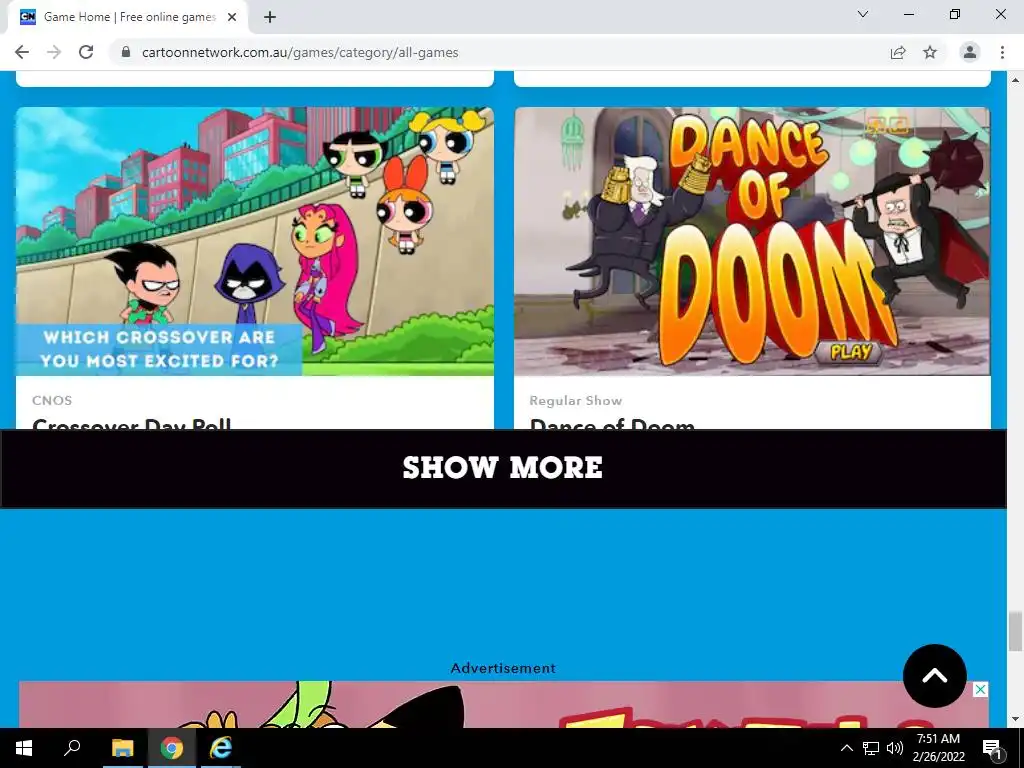Bookmark this tab with the star icon
1024x768 pixels.
pos(930,52)
